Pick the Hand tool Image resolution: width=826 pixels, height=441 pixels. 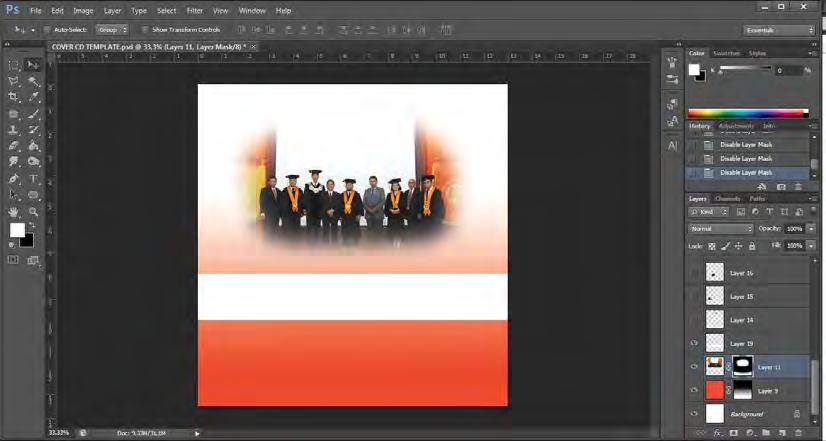[14, 212]
